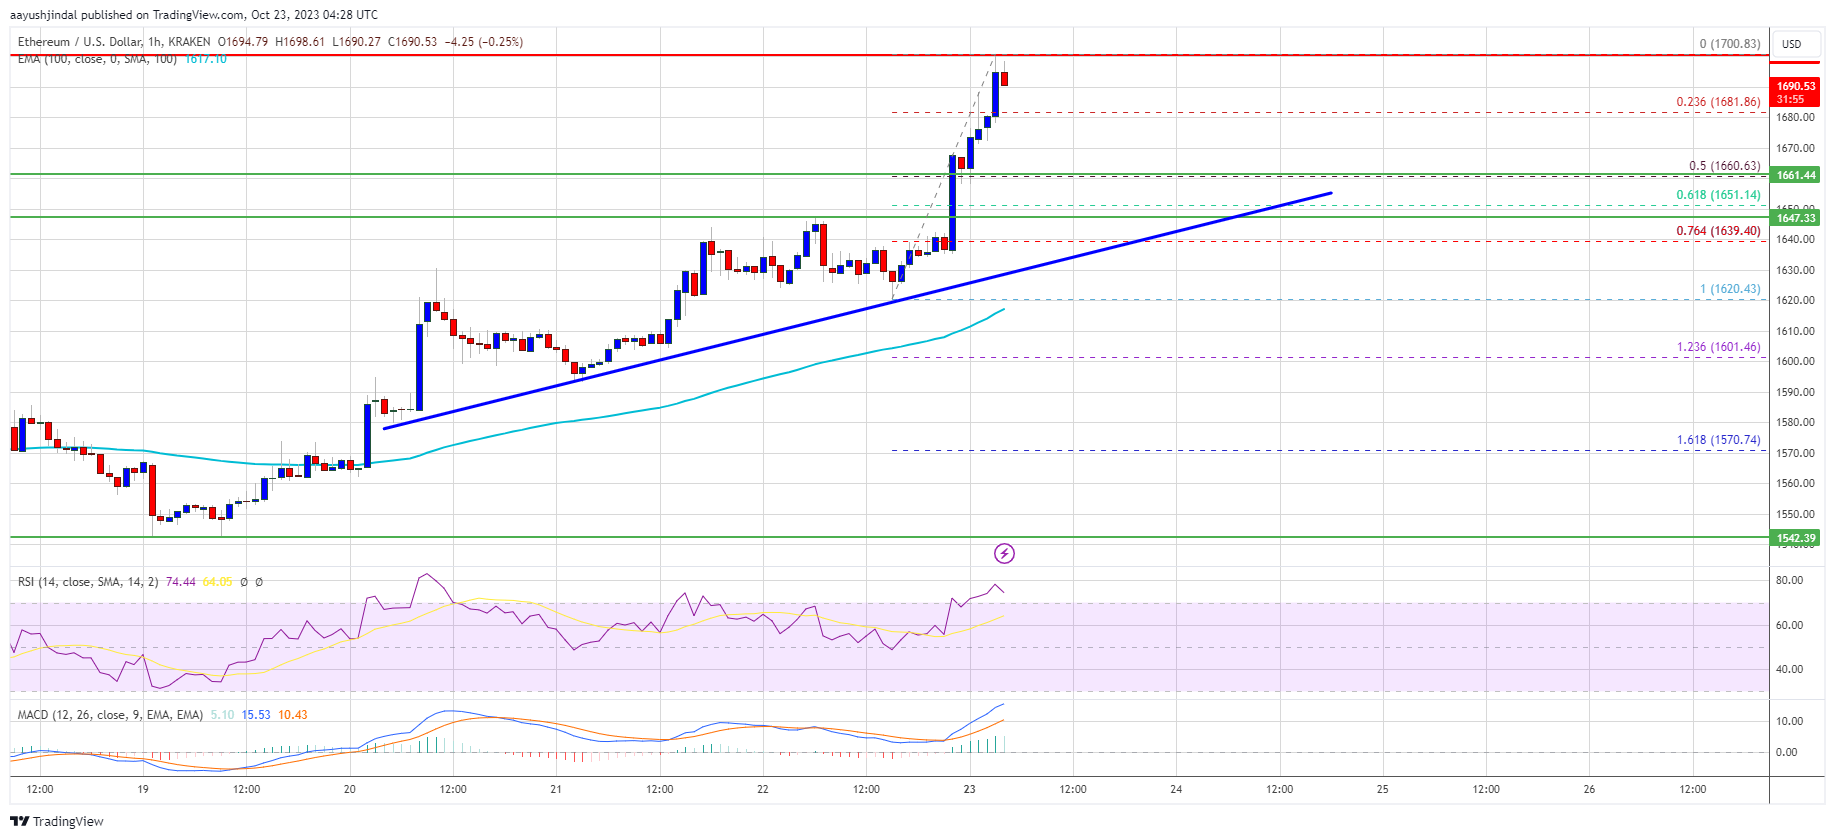Screen dimensions: 1835x839
Task: Click the date 23 marker on time axis
Action: pos(969,789)
